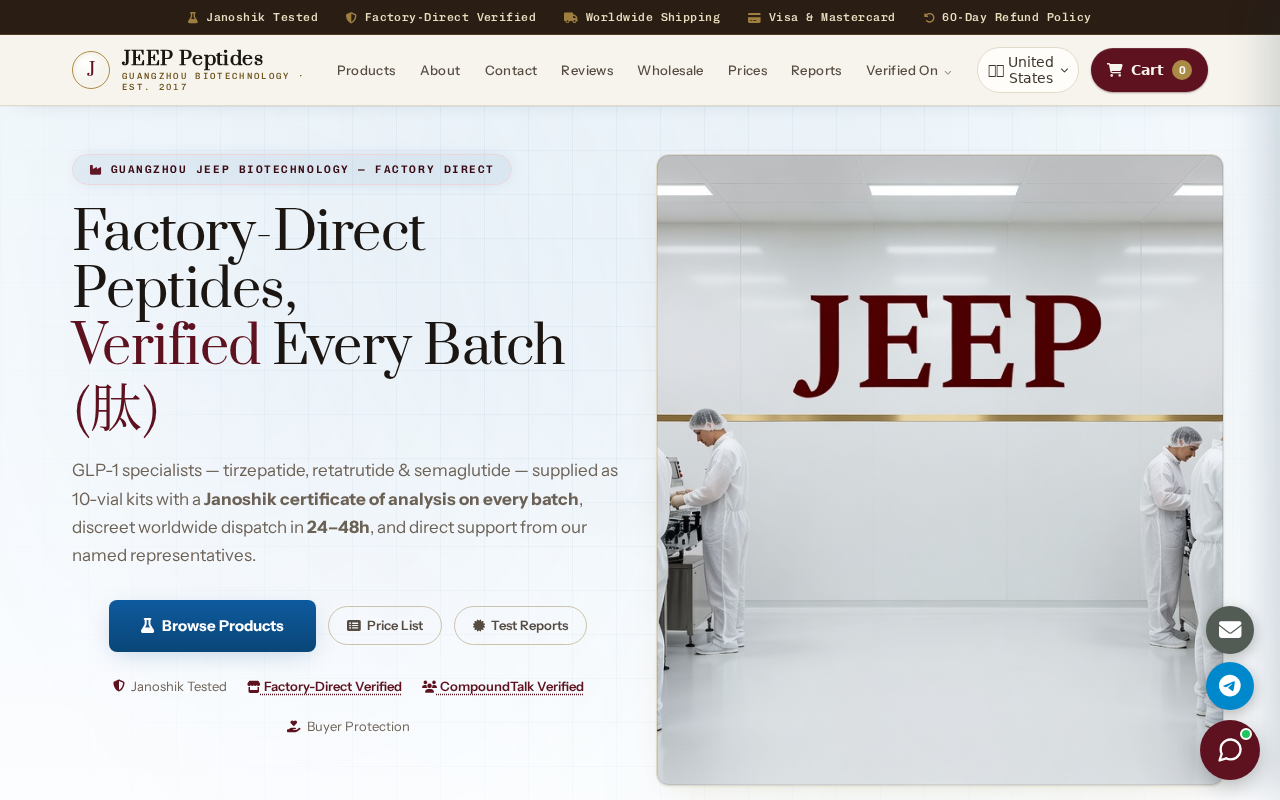Open the Wholesale page

tap(670, 70)
